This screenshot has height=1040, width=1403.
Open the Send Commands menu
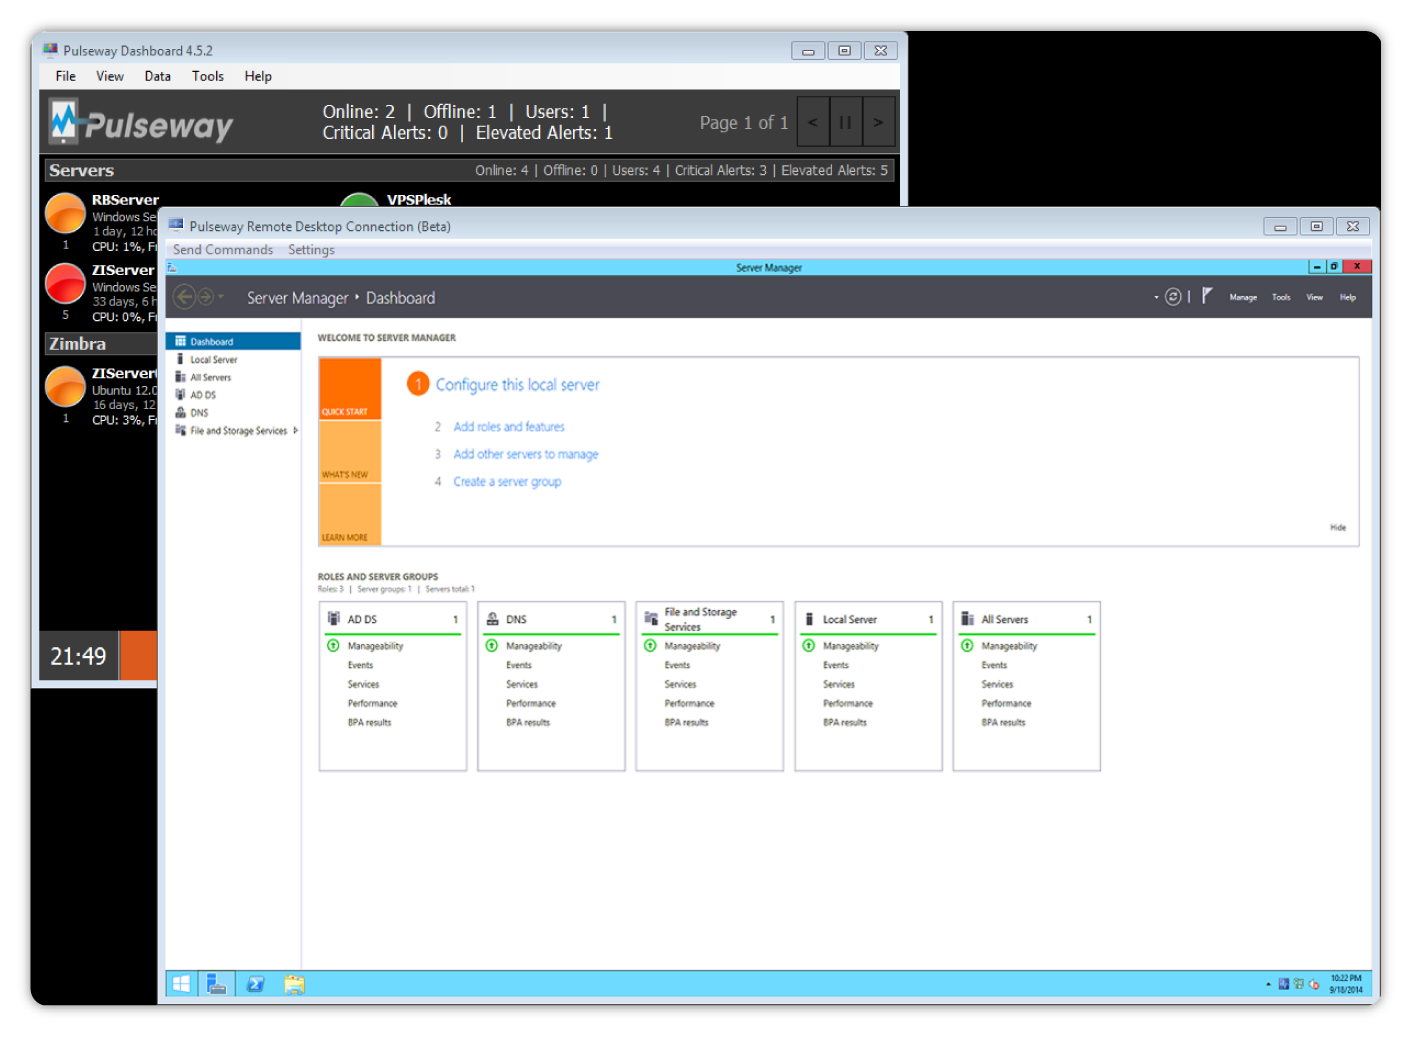[223, 250]
